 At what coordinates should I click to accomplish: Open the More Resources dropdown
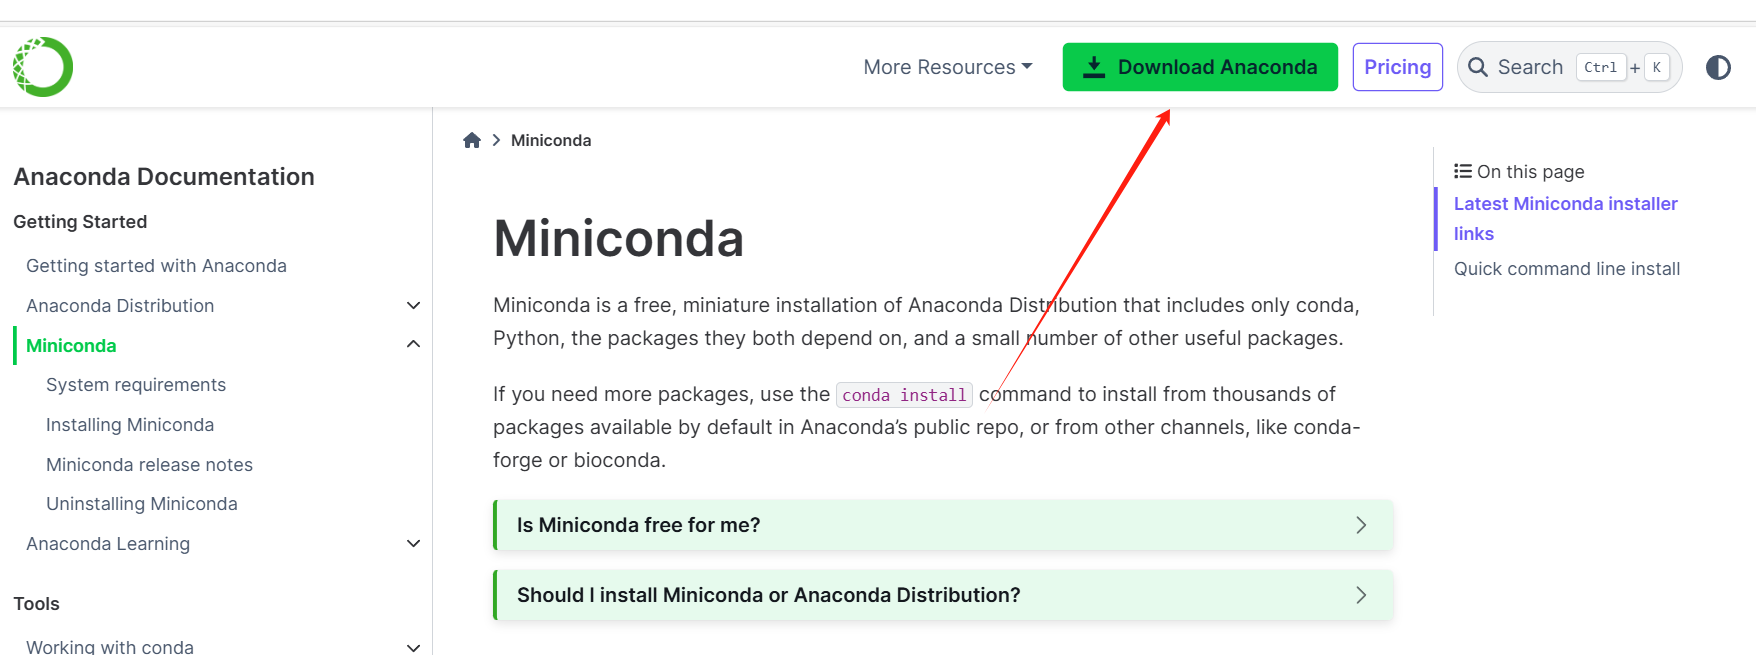pos(947,67)
